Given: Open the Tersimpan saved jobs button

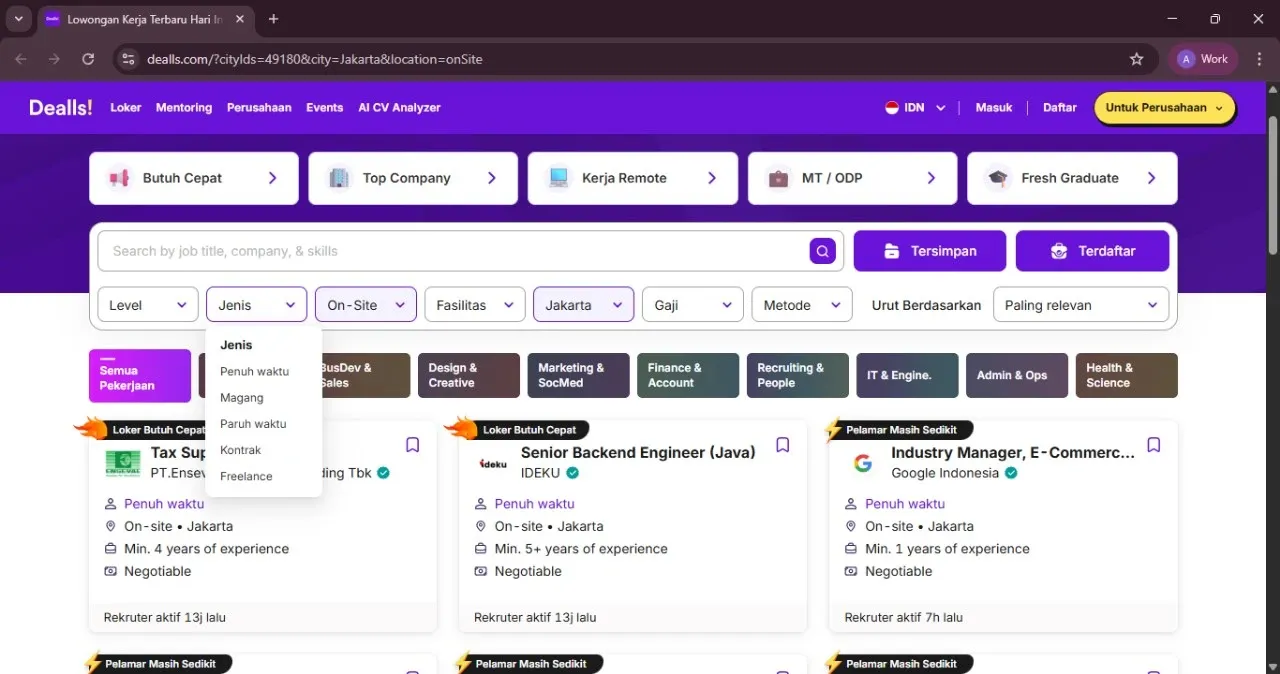Looking at the screenshot, I should [x=930, y=251].
